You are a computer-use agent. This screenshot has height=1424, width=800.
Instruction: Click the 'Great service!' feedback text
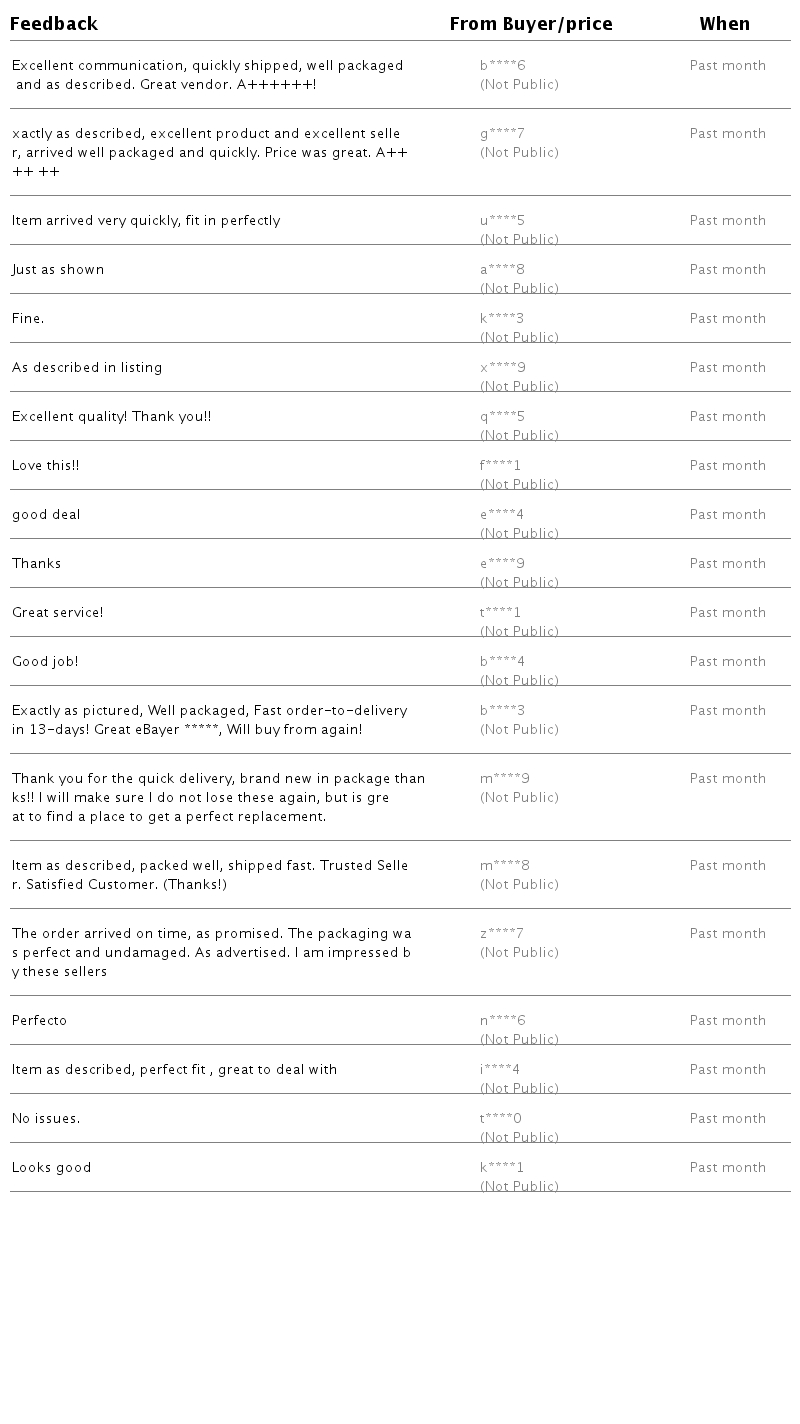click(57, 613)
